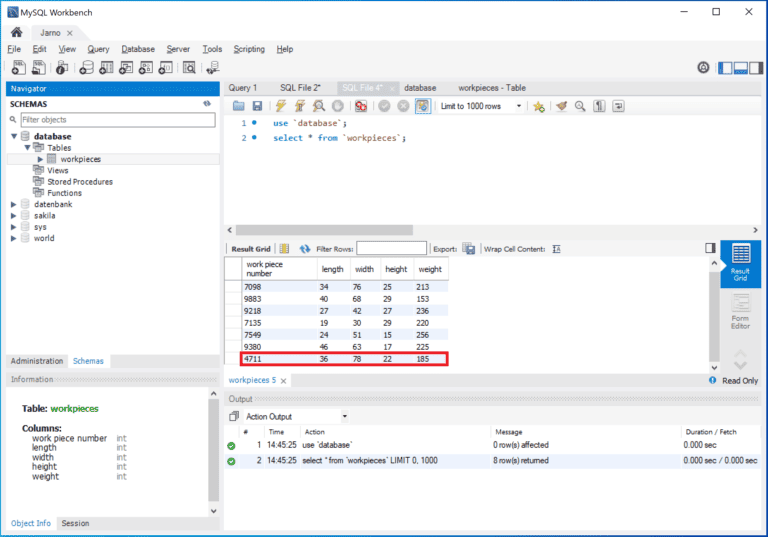Toggle word wrap icon in editor toolbar

point(618,106)
